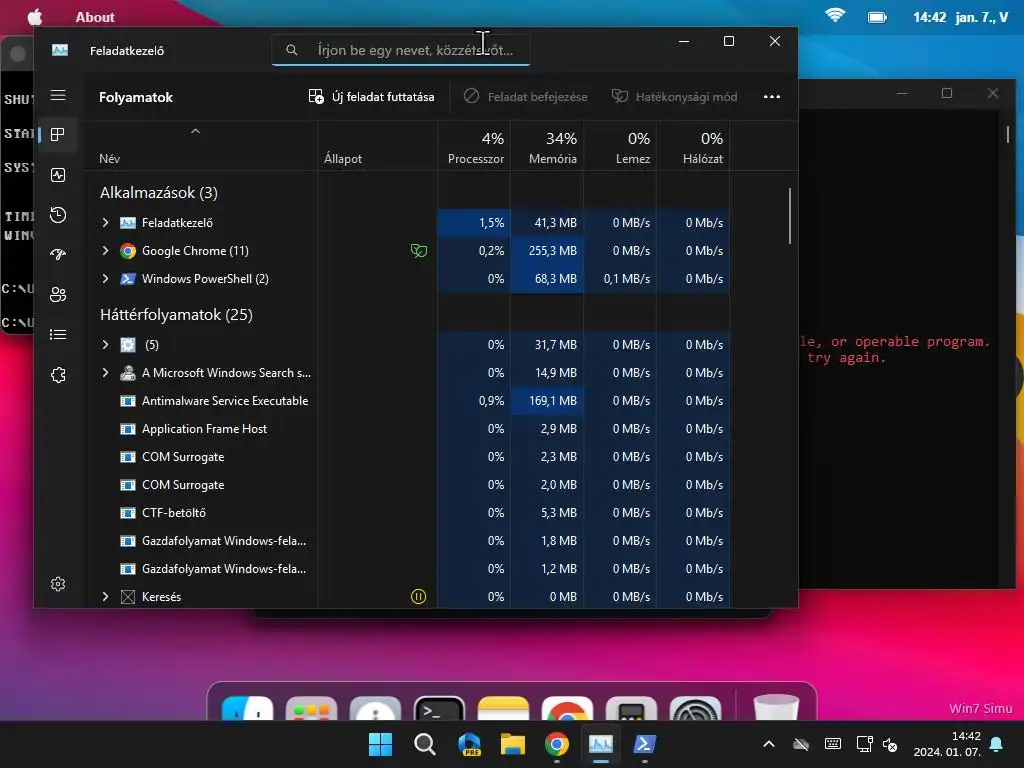1024x768 pixels.
Task: Click the Apple logo in menu bar
Action: tap(35, 17)
